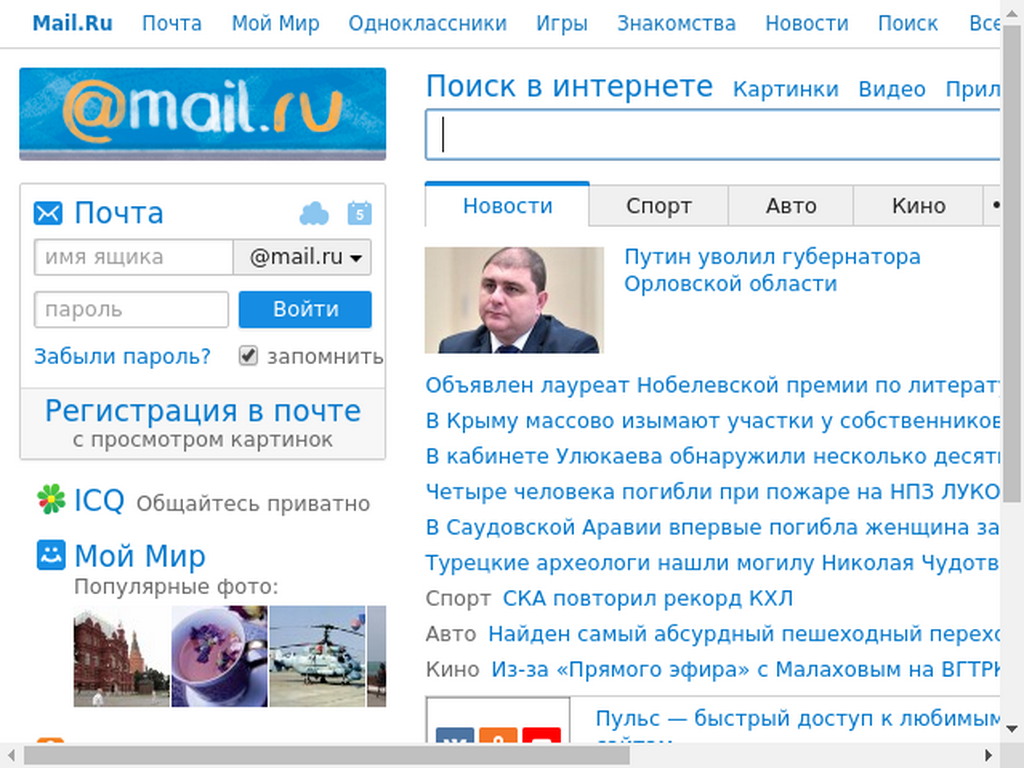Screen dimensions: 1024x768
Task: Switch to the Спорт tab
Action: [x=658, y=206]
